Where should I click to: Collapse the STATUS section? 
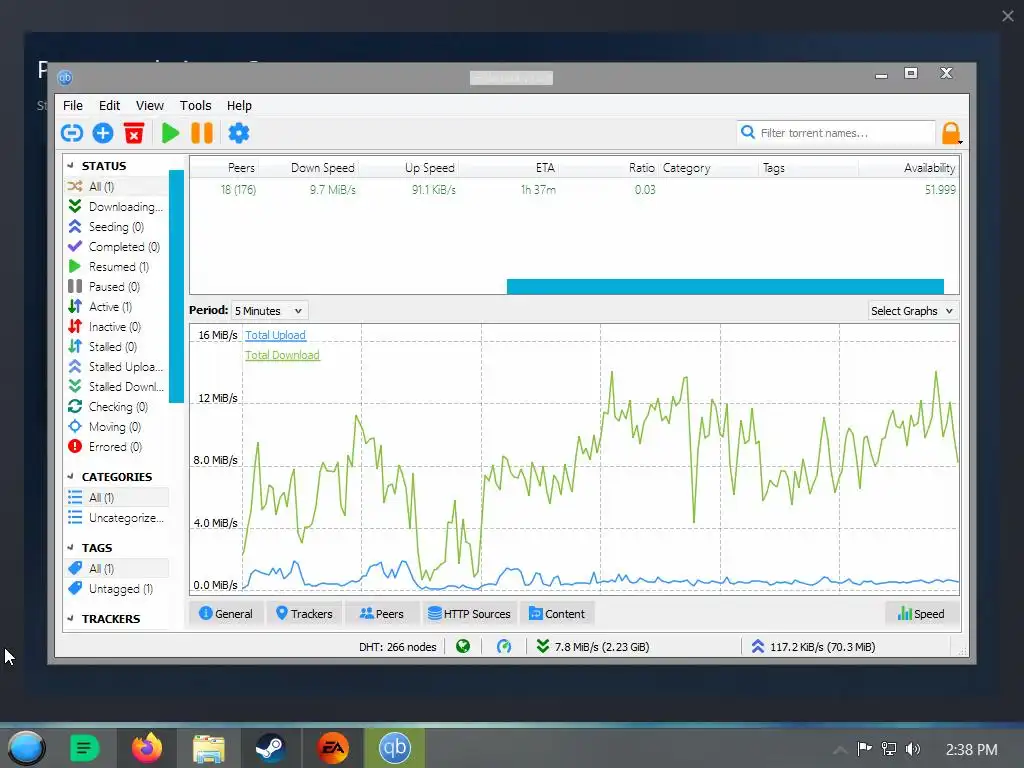pyautogui.click(x=71, y=166)
